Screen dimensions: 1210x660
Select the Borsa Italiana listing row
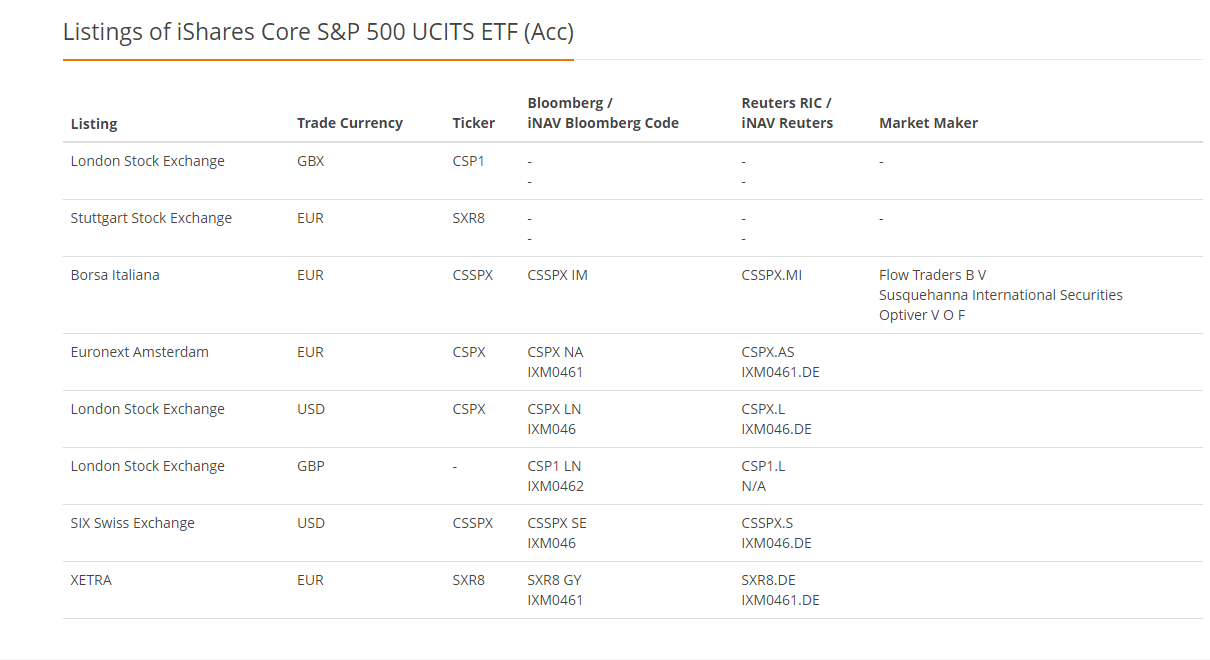[x=115, y=275]
